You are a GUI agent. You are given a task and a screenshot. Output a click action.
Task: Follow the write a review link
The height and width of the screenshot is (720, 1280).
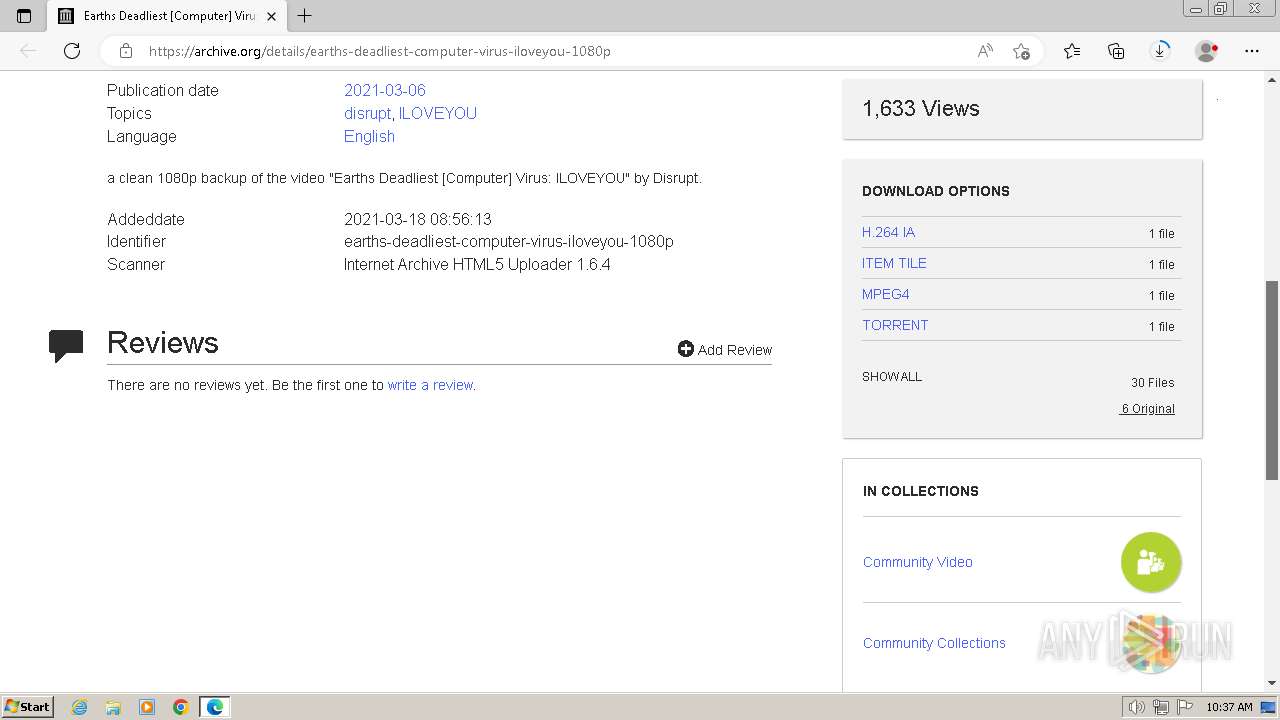pos(430,385)
